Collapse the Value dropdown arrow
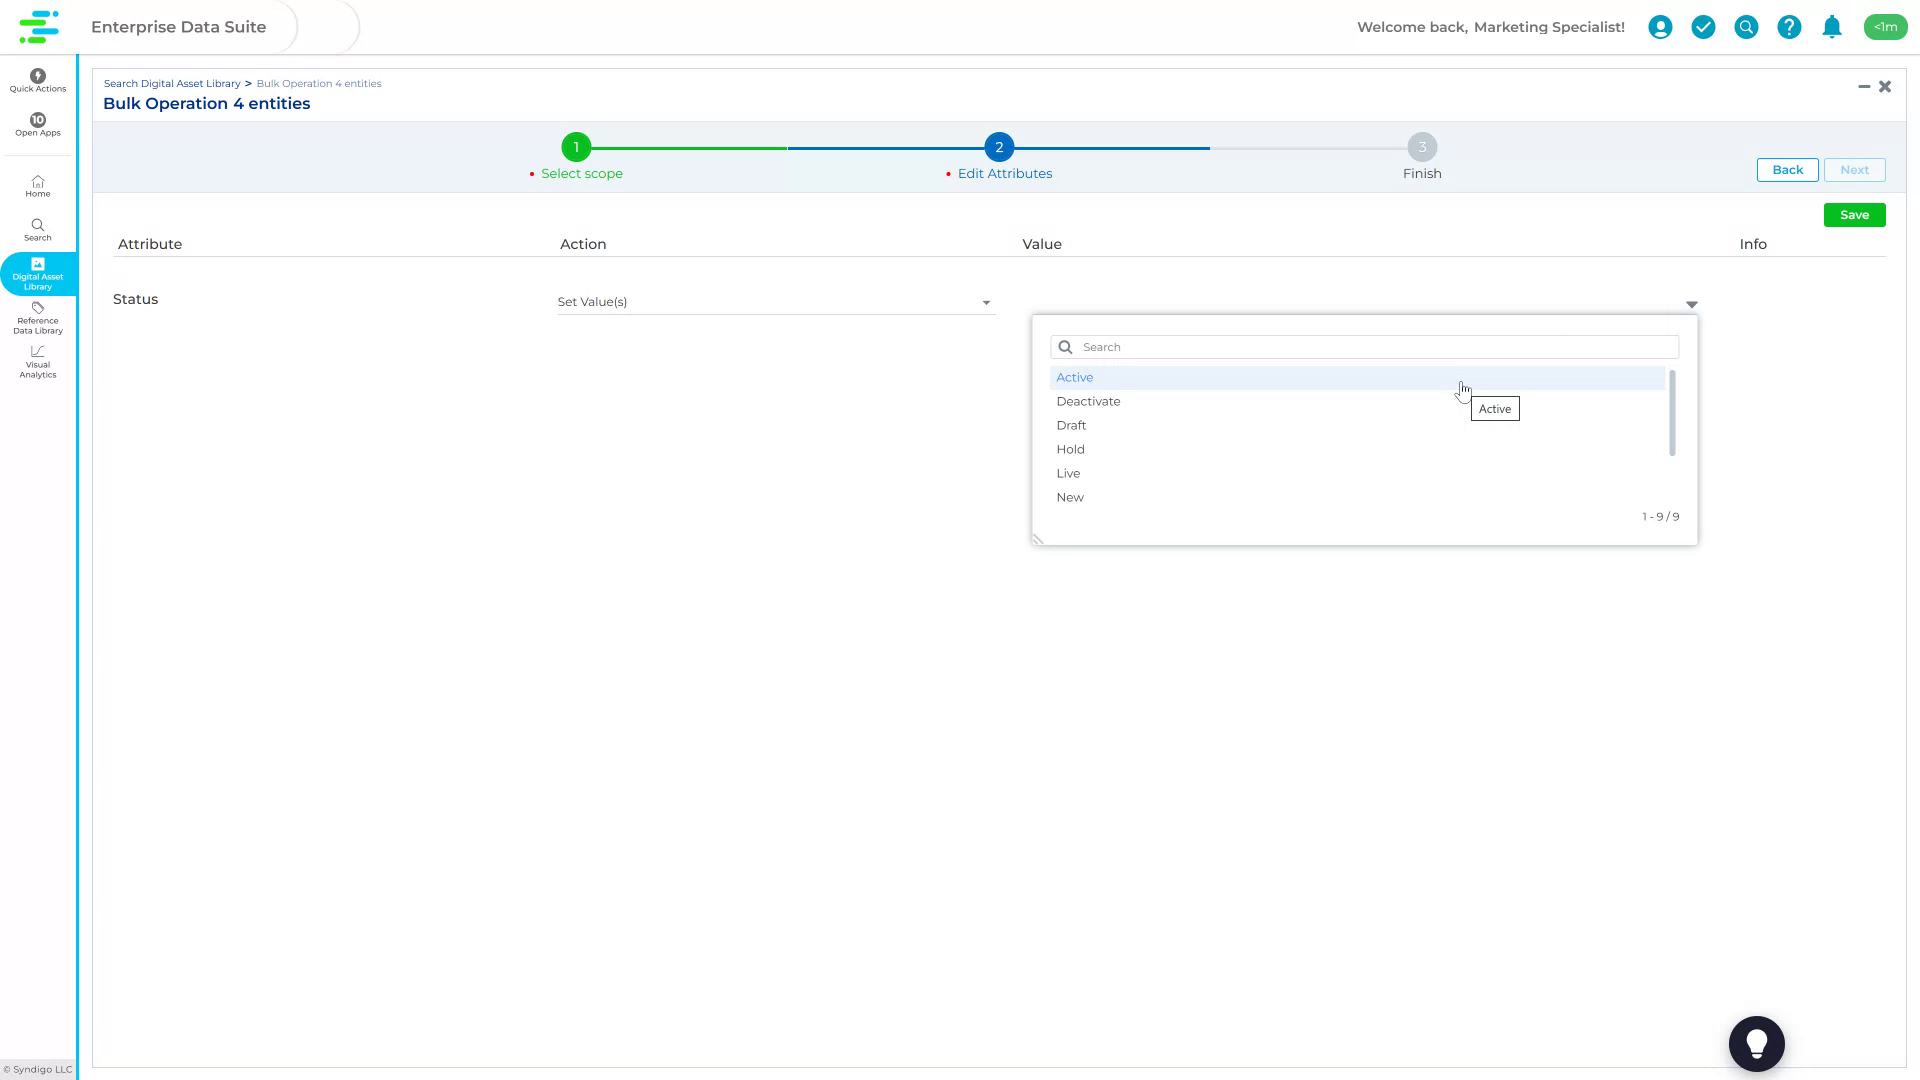Screen dimensions: 1920x1080 coord(1691,304)
